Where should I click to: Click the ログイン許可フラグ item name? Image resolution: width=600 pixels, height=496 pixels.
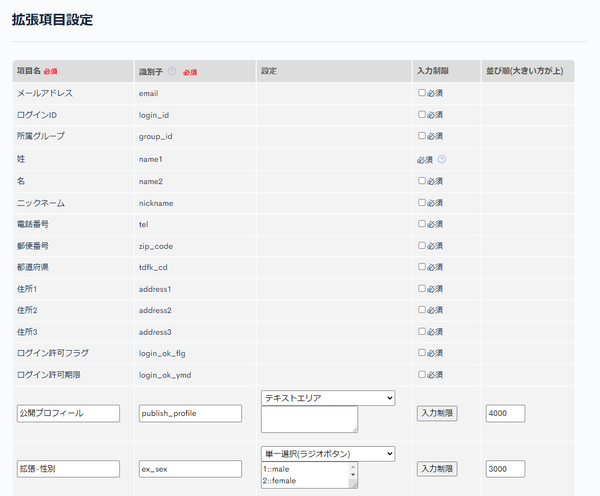tap(53, 353)
